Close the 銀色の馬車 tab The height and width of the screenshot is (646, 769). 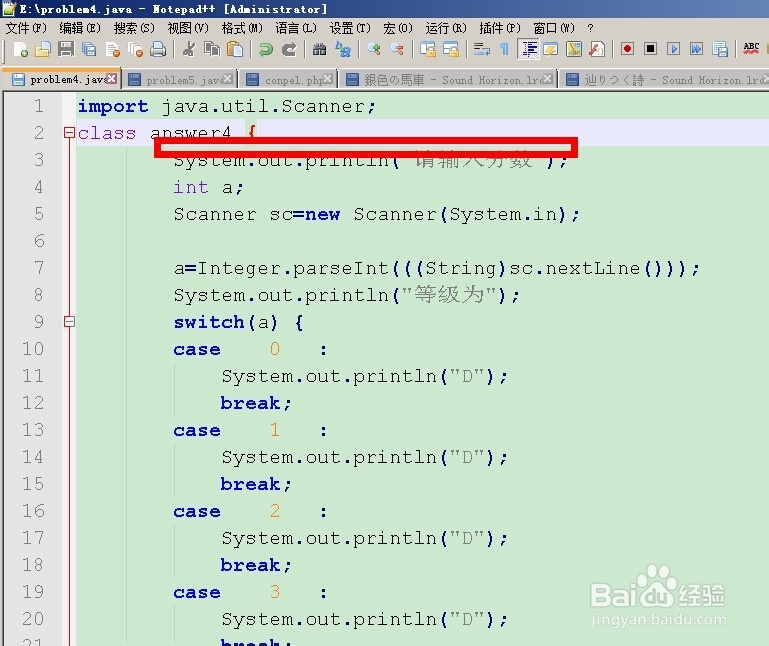(548, 78)
